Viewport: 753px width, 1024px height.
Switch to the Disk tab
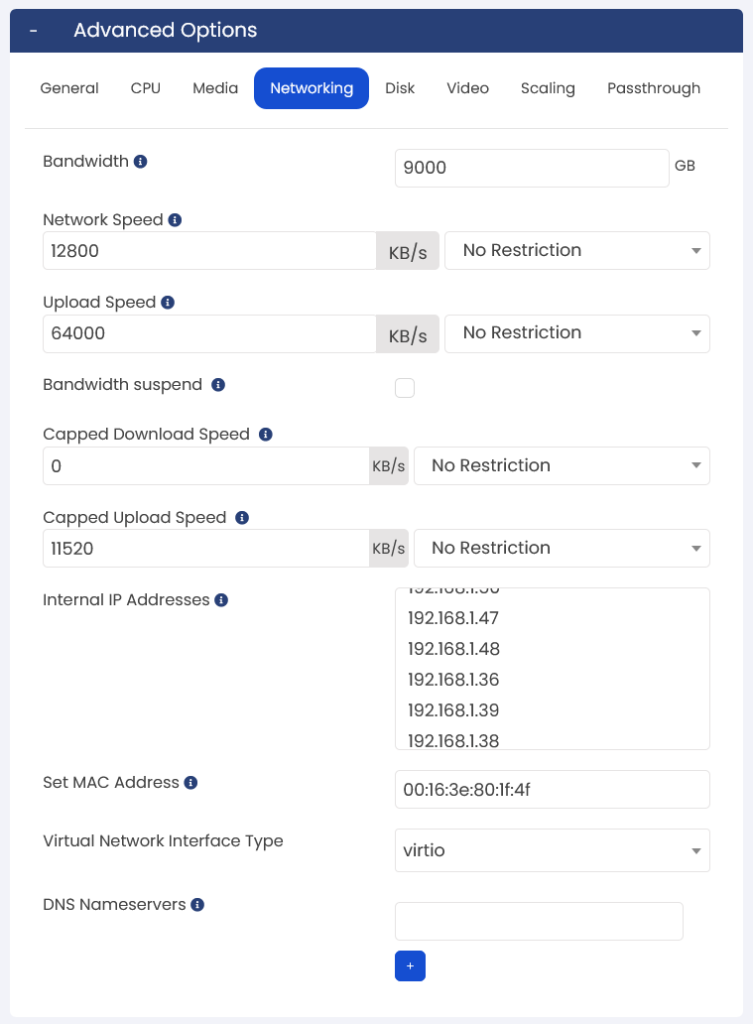coord(400,88)
